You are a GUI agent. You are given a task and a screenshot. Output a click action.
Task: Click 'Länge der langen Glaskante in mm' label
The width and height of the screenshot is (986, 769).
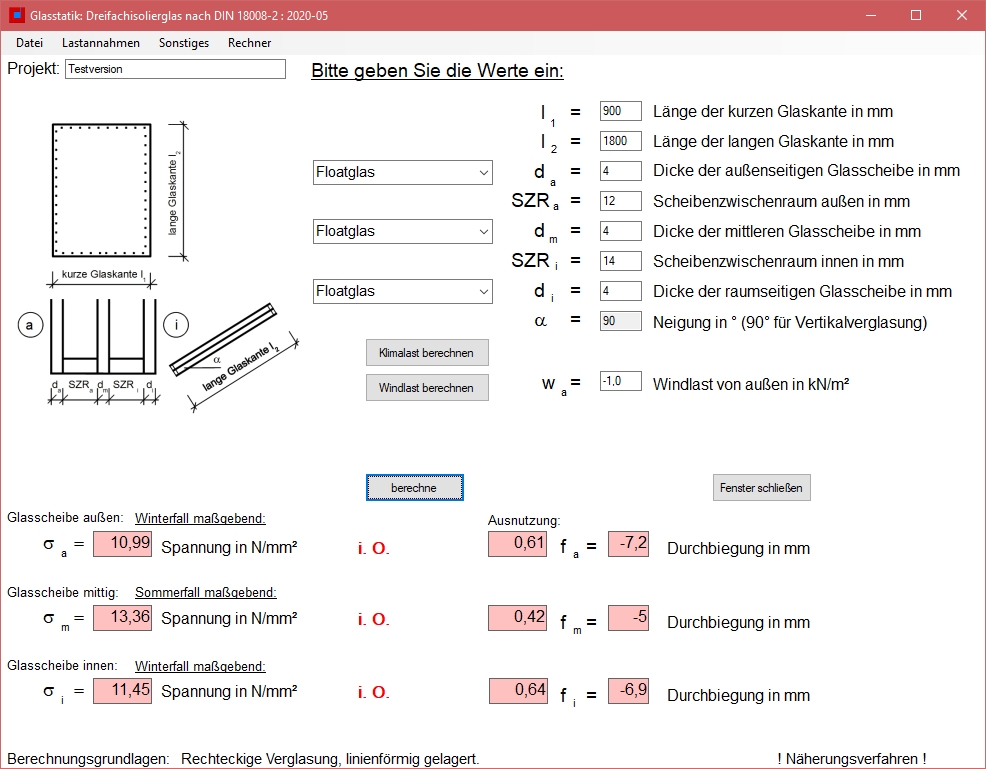773,141
